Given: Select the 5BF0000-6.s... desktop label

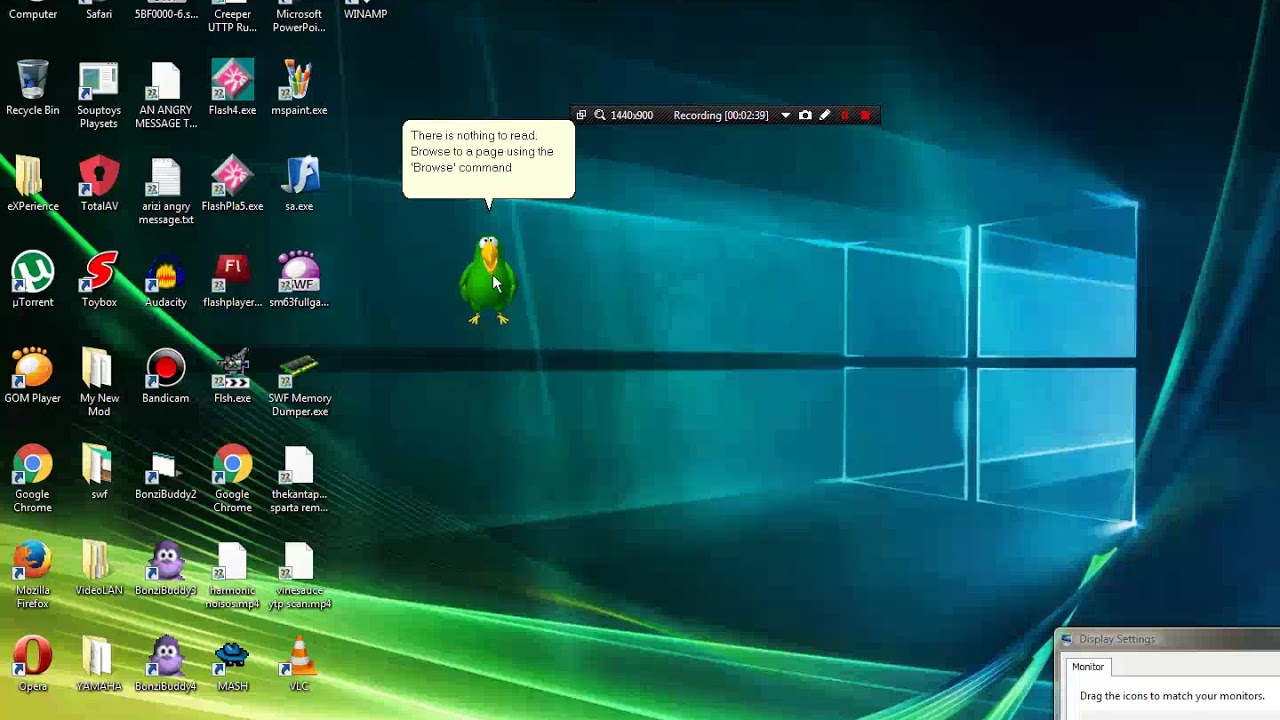Looking at the screenshot, I should coord(166,14).
